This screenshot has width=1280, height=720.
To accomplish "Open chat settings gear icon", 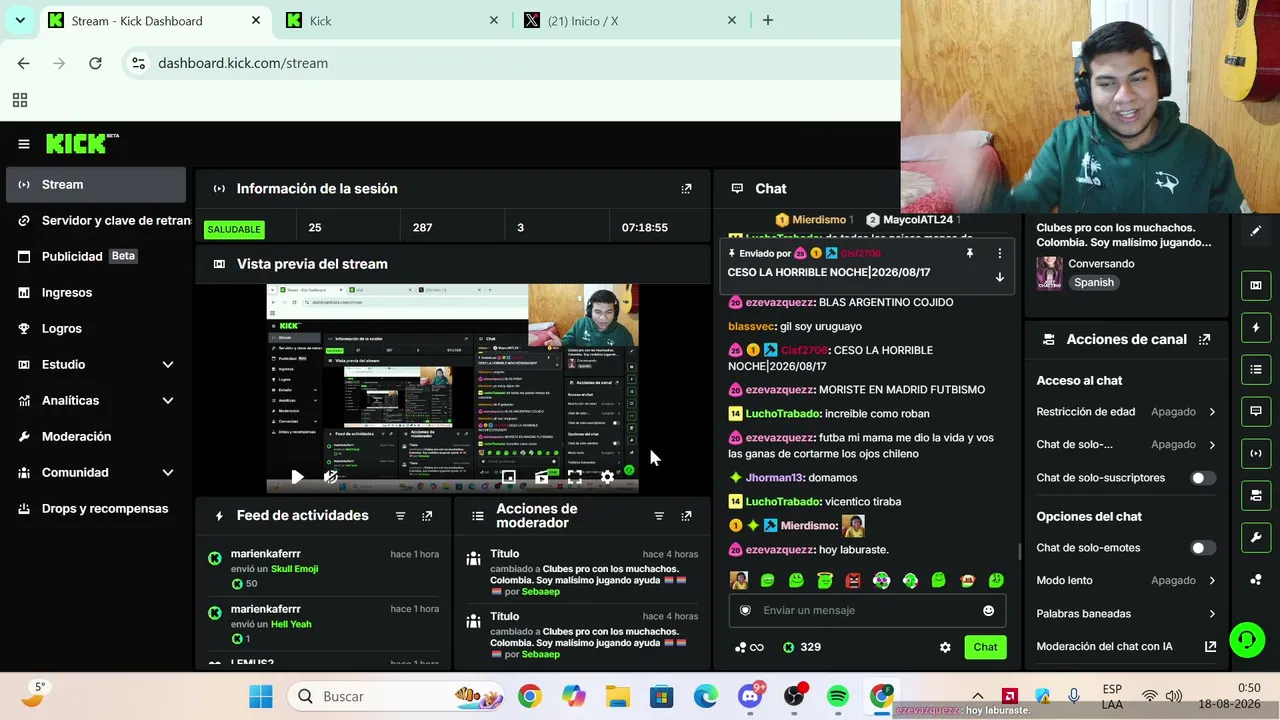I will click(945, 647).
